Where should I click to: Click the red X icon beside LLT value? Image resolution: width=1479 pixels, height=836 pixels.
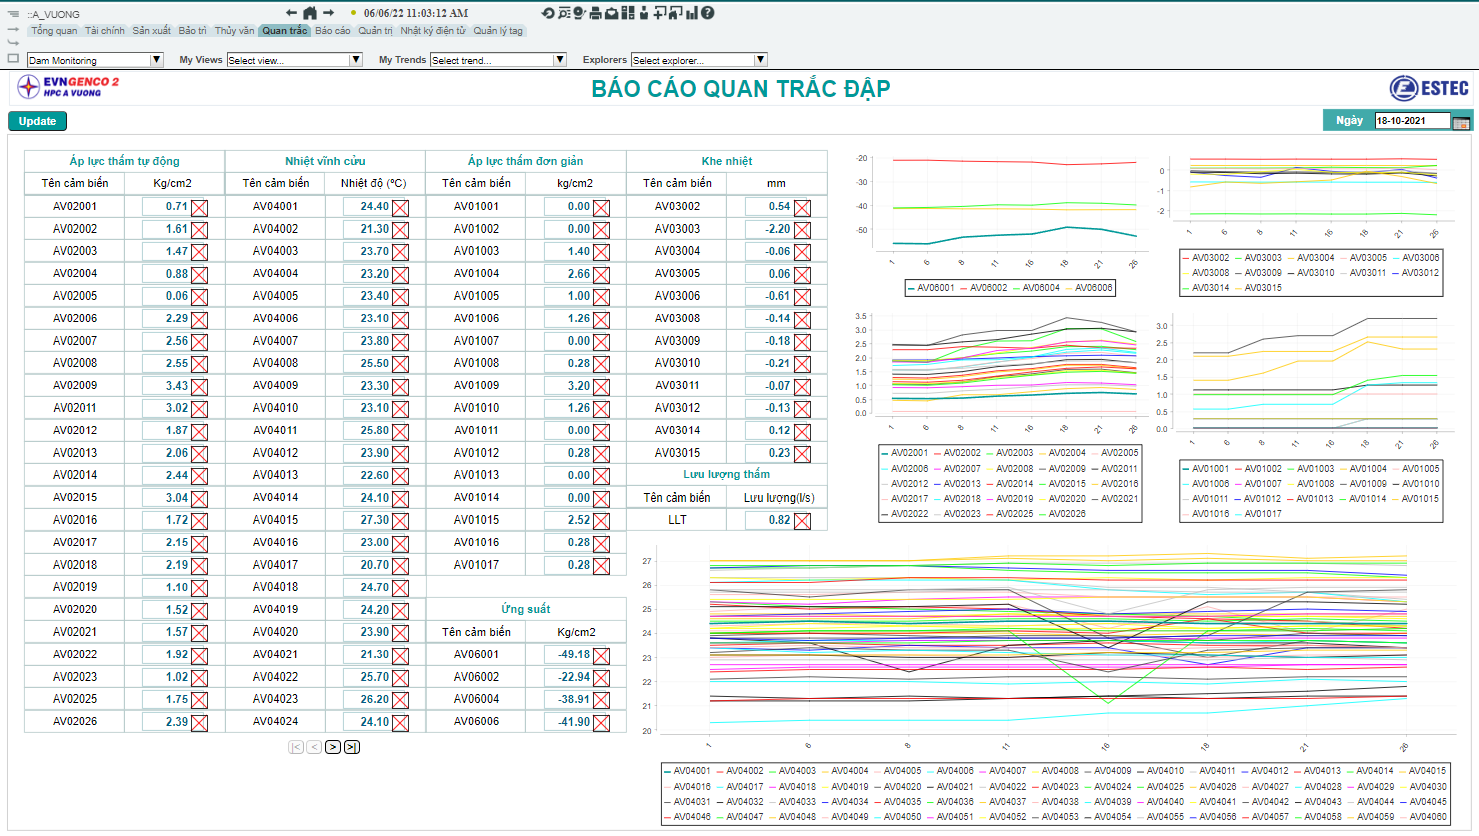(x=802, y=521)
